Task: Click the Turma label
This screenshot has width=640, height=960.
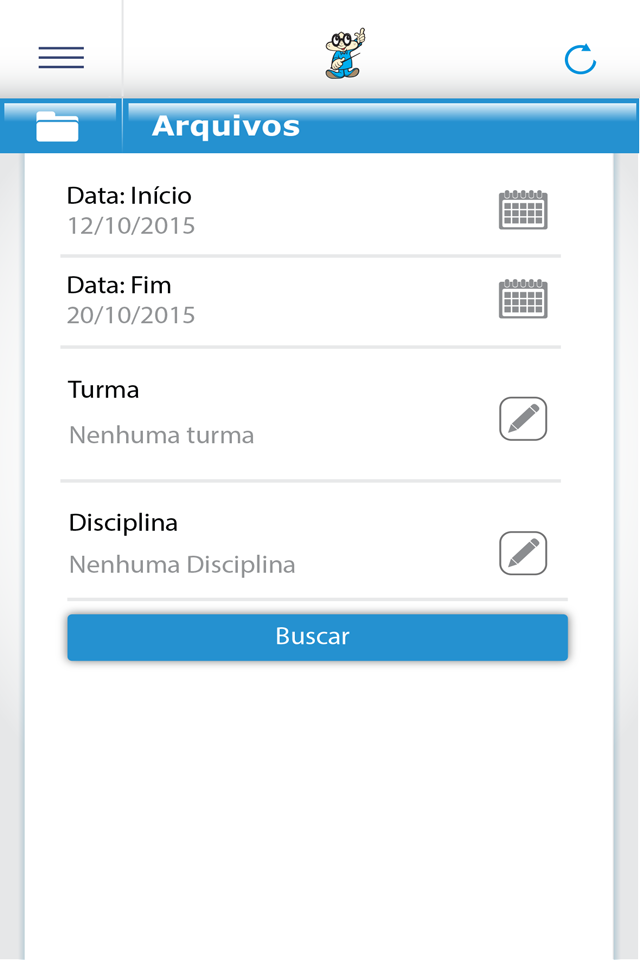Action: (x=104, y=390)
